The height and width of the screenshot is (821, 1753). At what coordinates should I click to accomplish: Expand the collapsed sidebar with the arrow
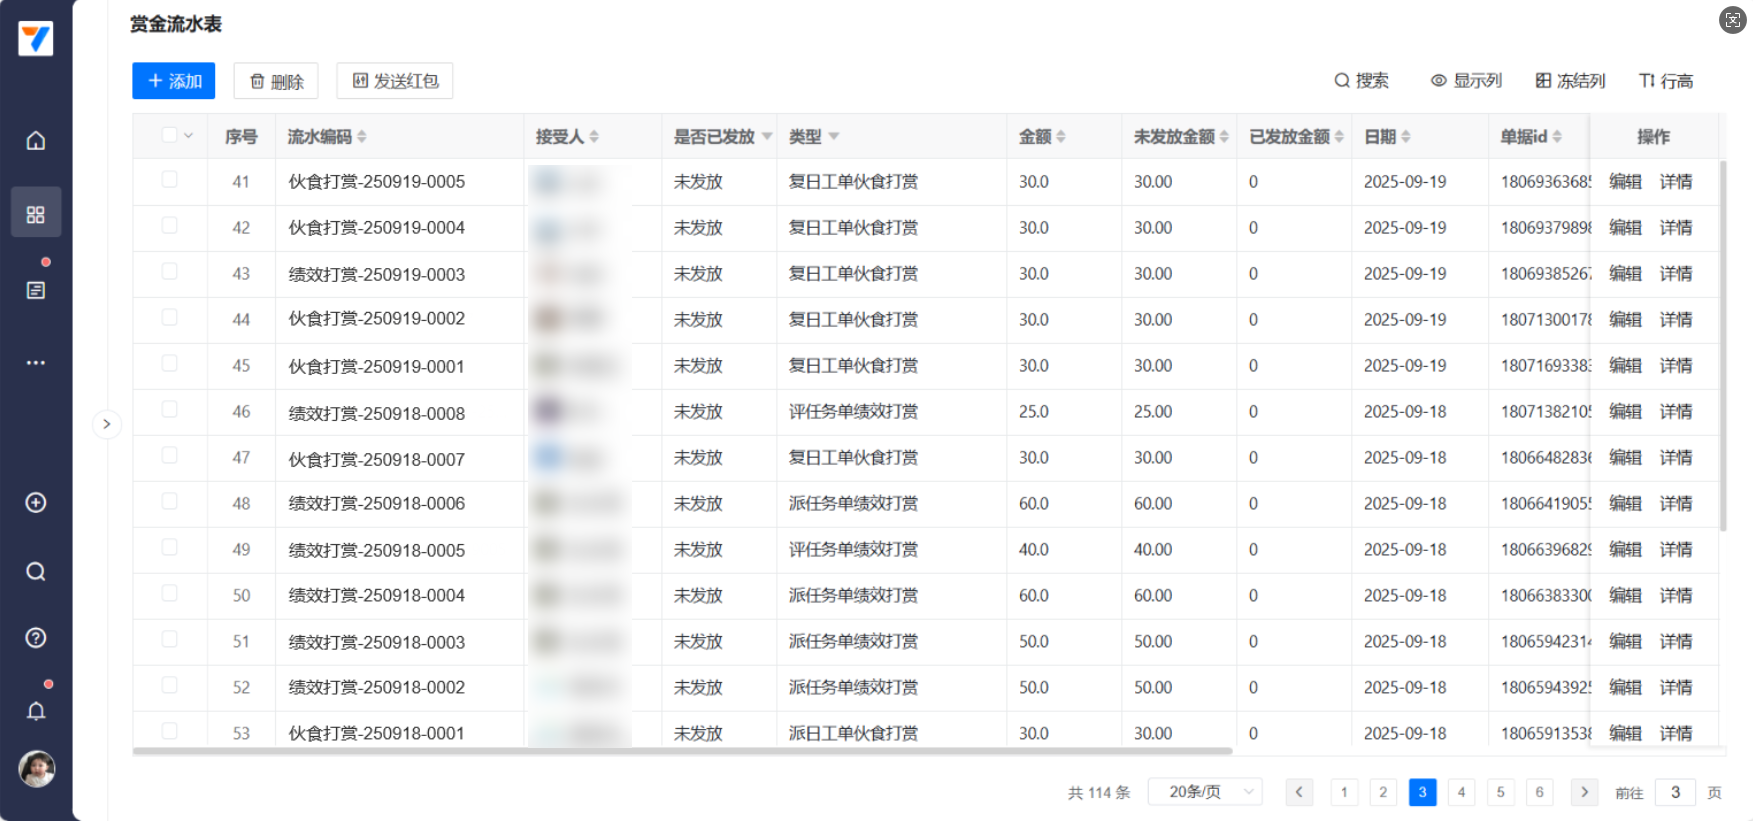(107, 424)
